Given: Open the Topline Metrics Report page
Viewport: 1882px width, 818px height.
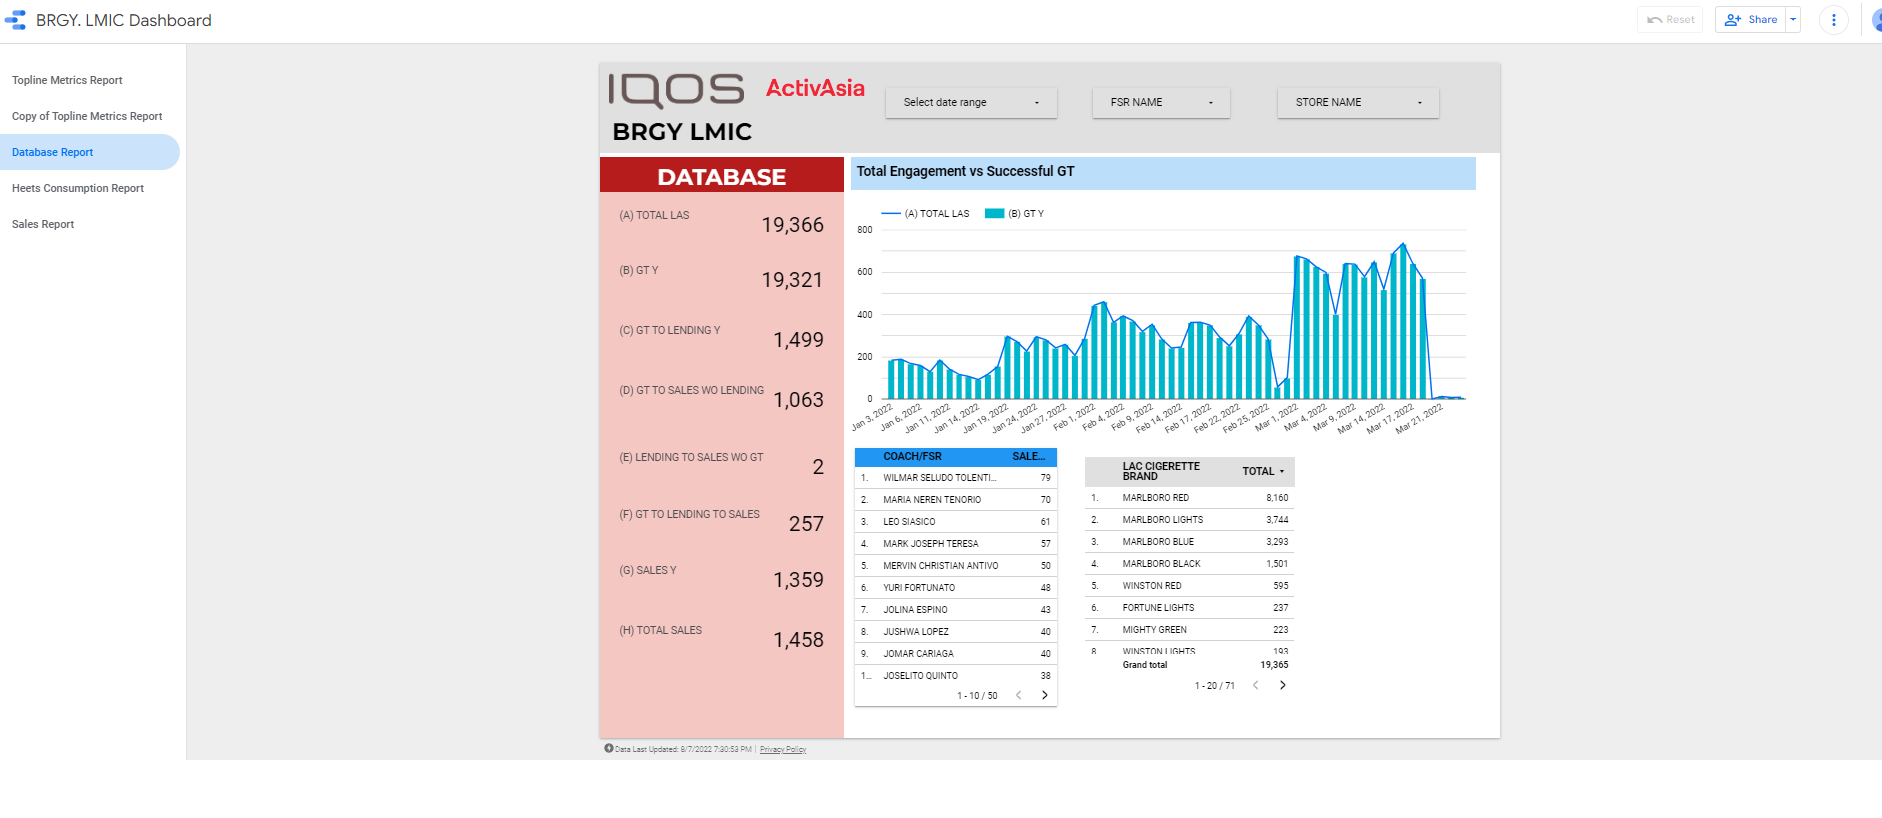Looking at the screenshot, I should point(67,80).
